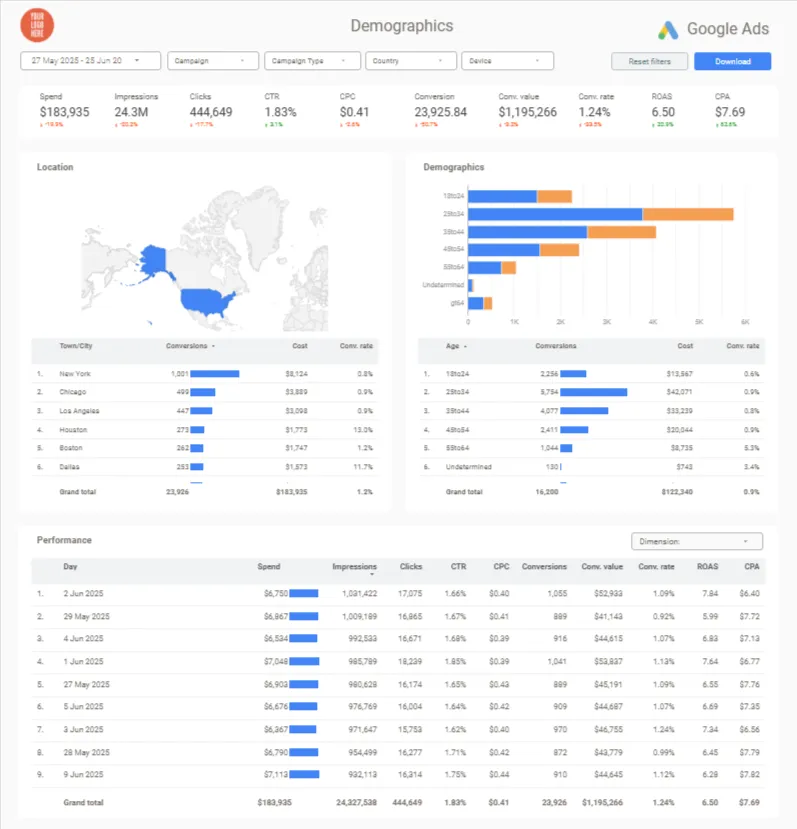Click the orange 18to24 chart bar segment
The image size is (797, 829).
tap(554, 197)
